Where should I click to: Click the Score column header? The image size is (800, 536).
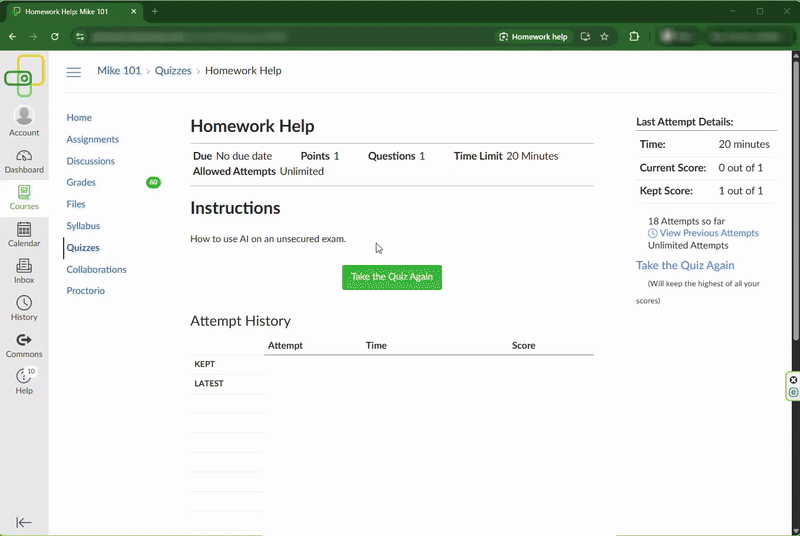click(523, 345)
